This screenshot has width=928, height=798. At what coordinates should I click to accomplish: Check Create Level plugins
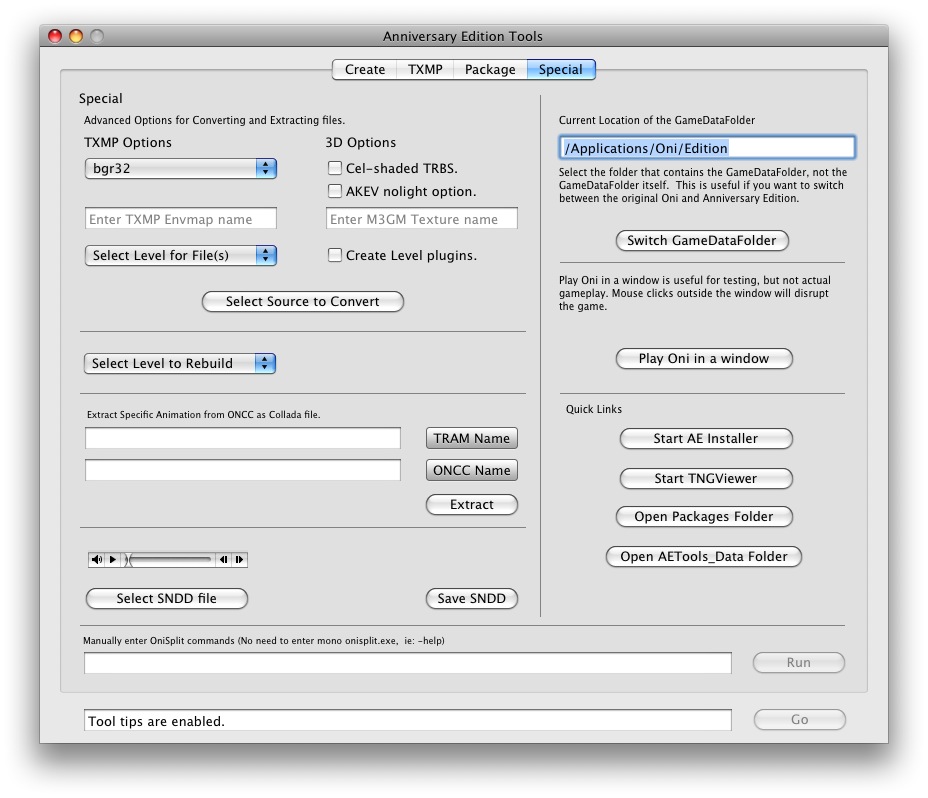click(x=335, y=255)
